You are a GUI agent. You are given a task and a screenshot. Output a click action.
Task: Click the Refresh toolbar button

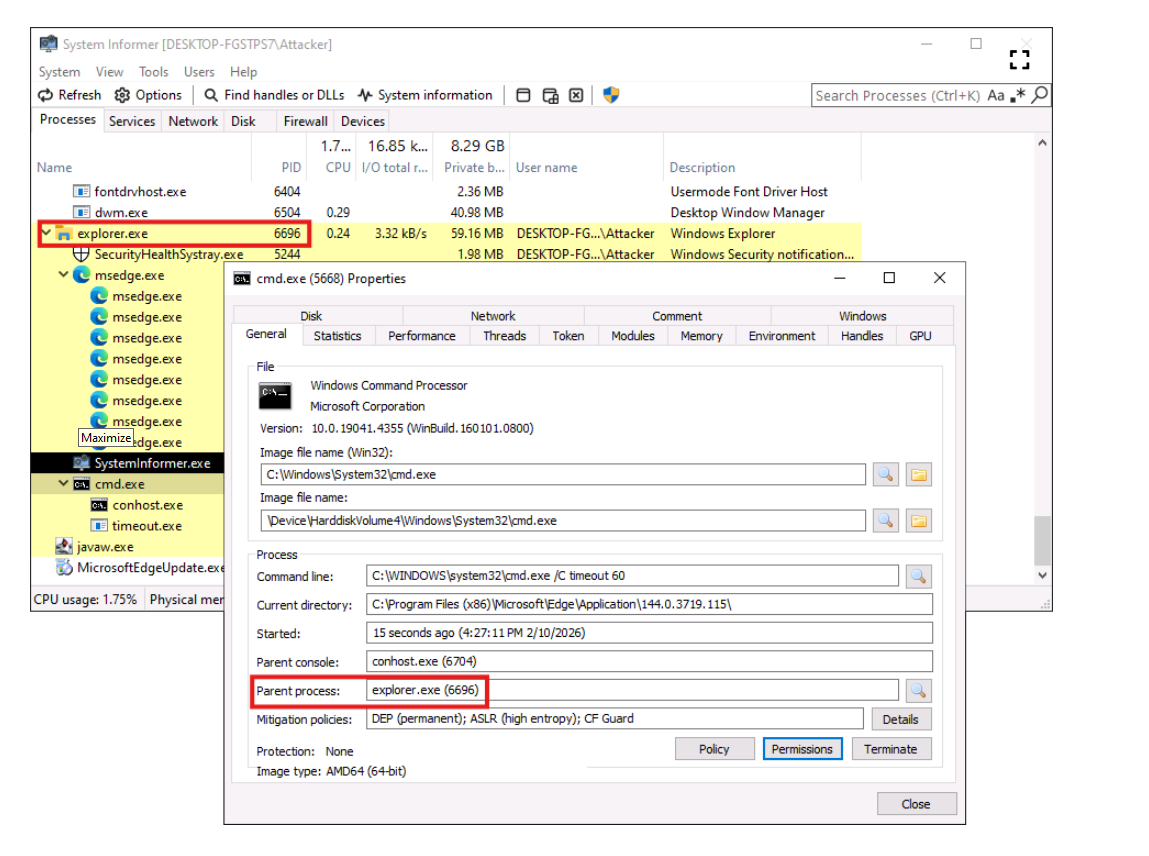[70, 95]
